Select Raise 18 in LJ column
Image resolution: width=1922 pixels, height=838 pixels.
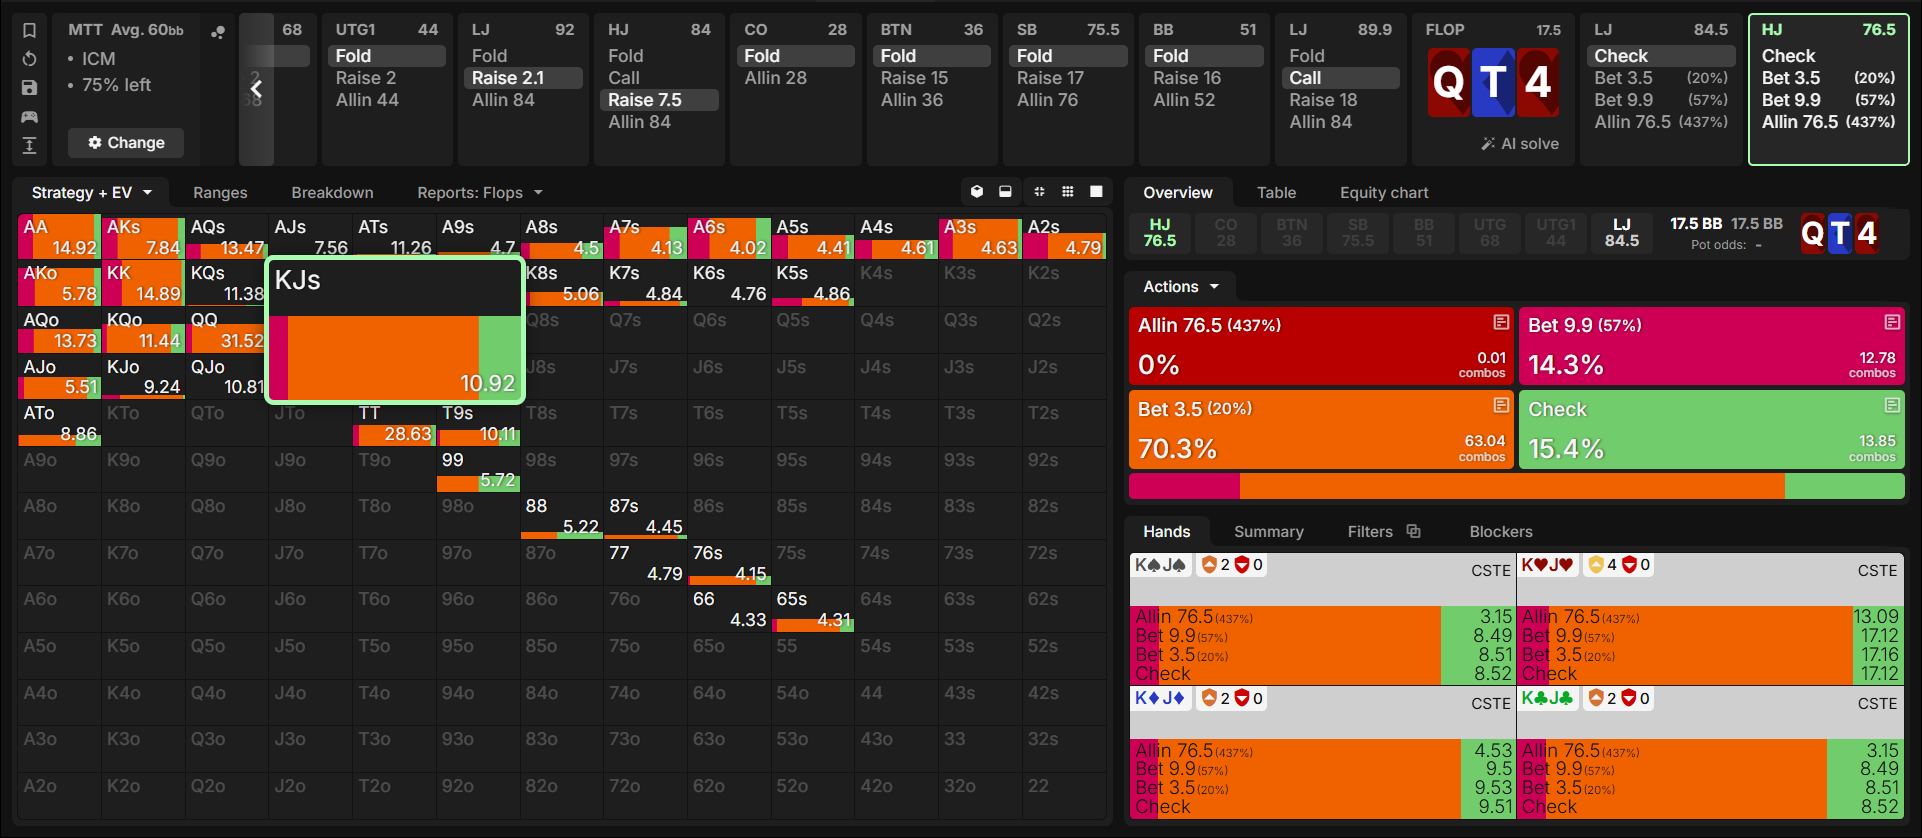1323,100
